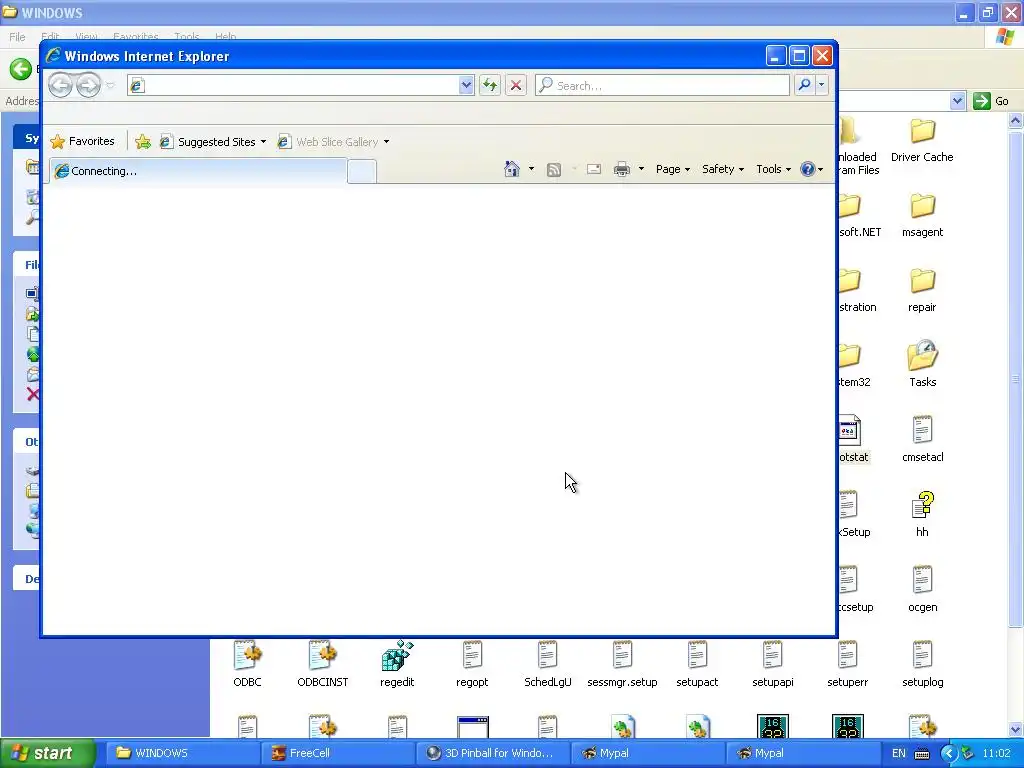1024x768 pixels.
Task: Expand the Suggested Sites dropdown arrow
Action: 263,142
